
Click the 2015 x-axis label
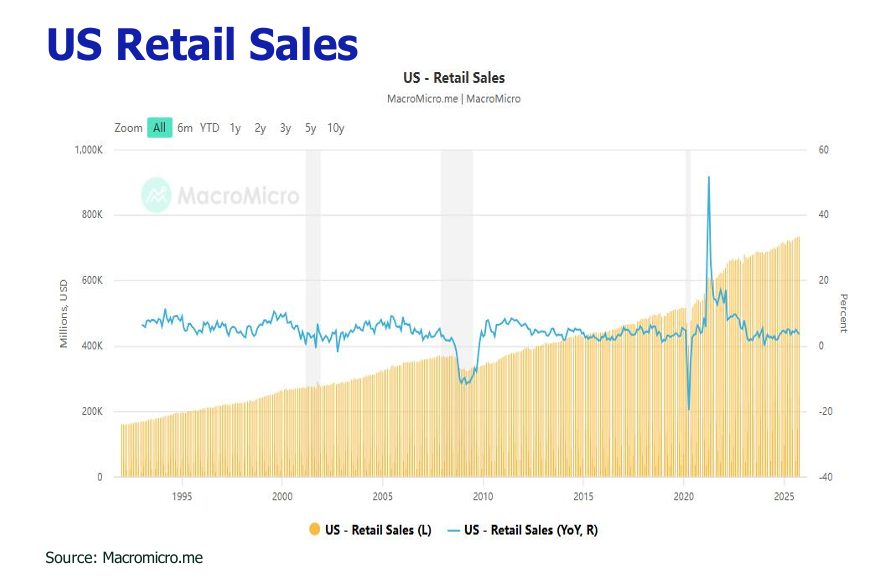point(584,495)
